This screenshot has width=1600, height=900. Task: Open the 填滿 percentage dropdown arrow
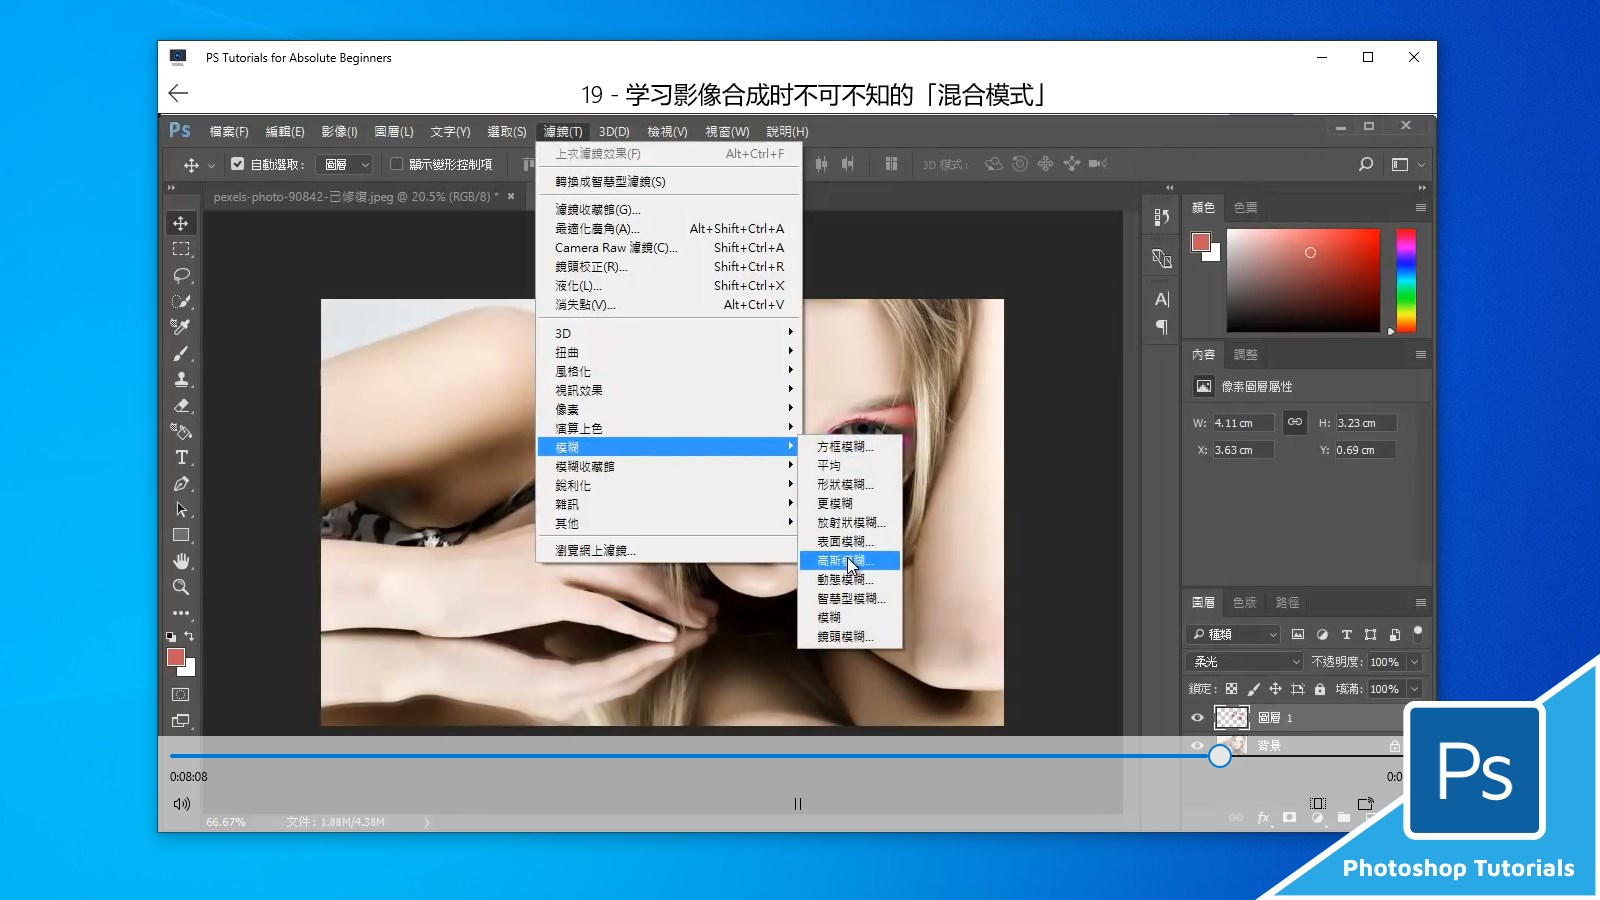(1415, 689)
